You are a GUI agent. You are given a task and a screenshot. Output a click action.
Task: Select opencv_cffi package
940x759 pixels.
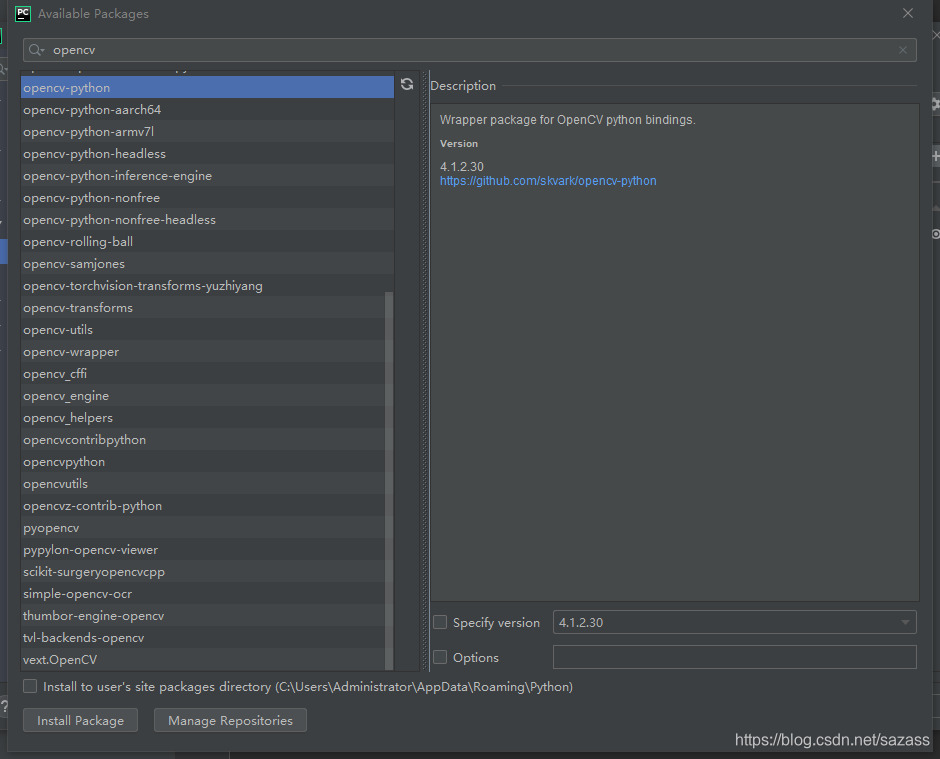click(203, 374)
